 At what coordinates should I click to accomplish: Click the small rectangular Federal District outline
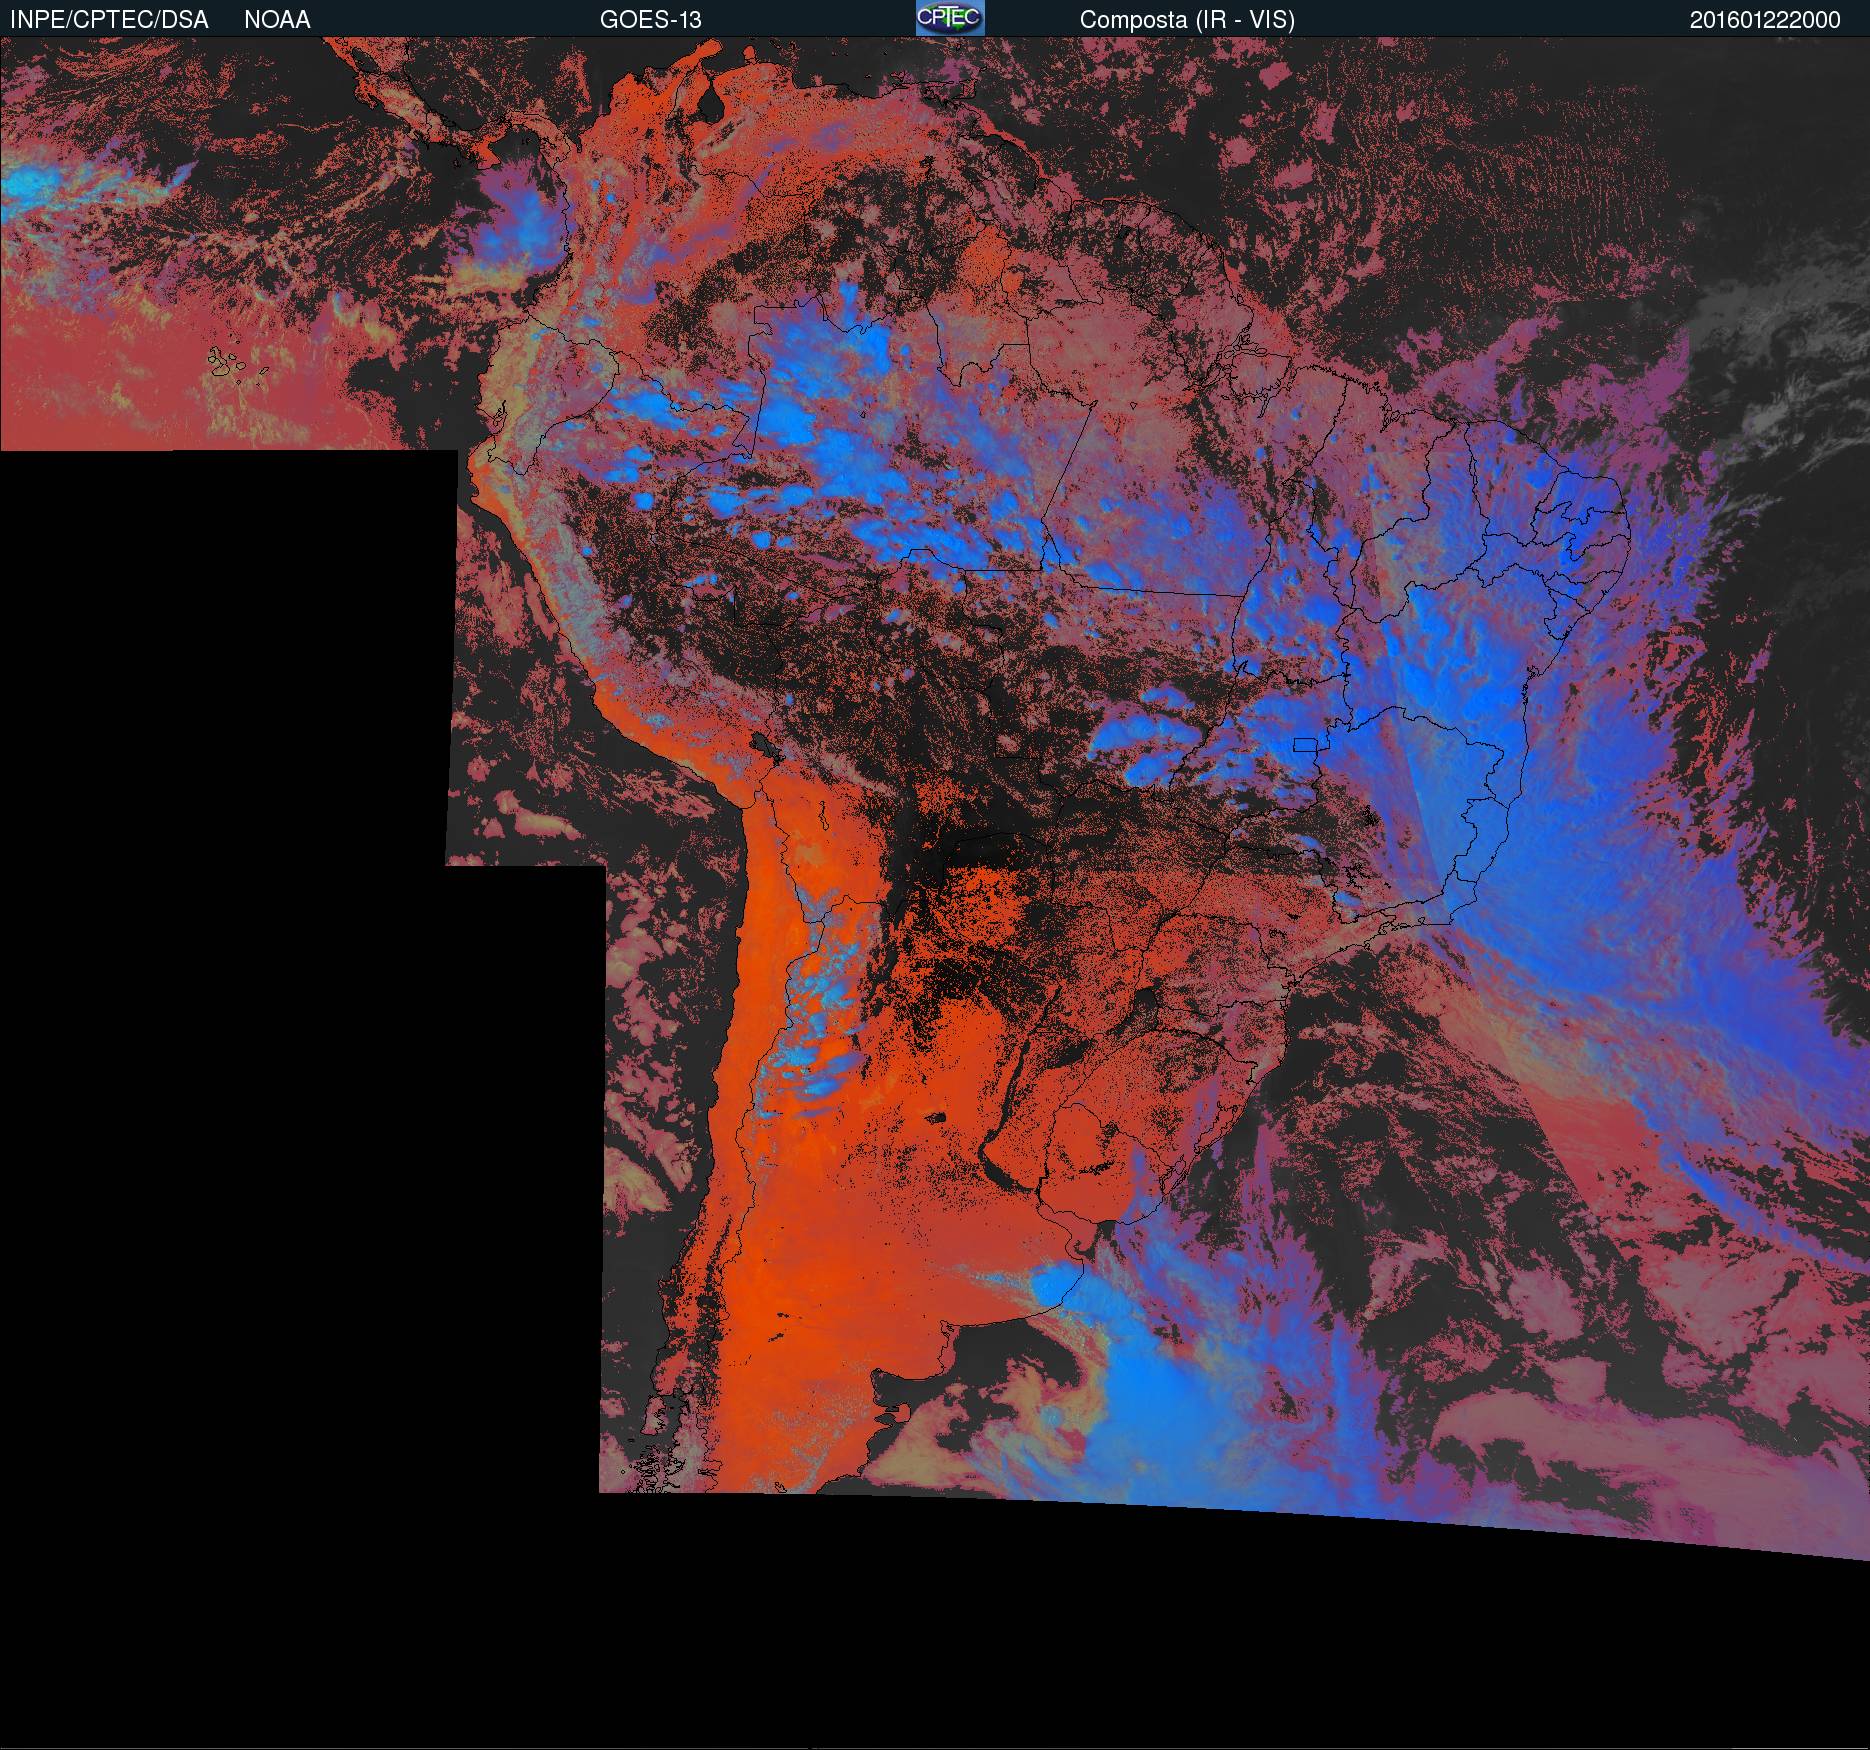[1306, 744]
